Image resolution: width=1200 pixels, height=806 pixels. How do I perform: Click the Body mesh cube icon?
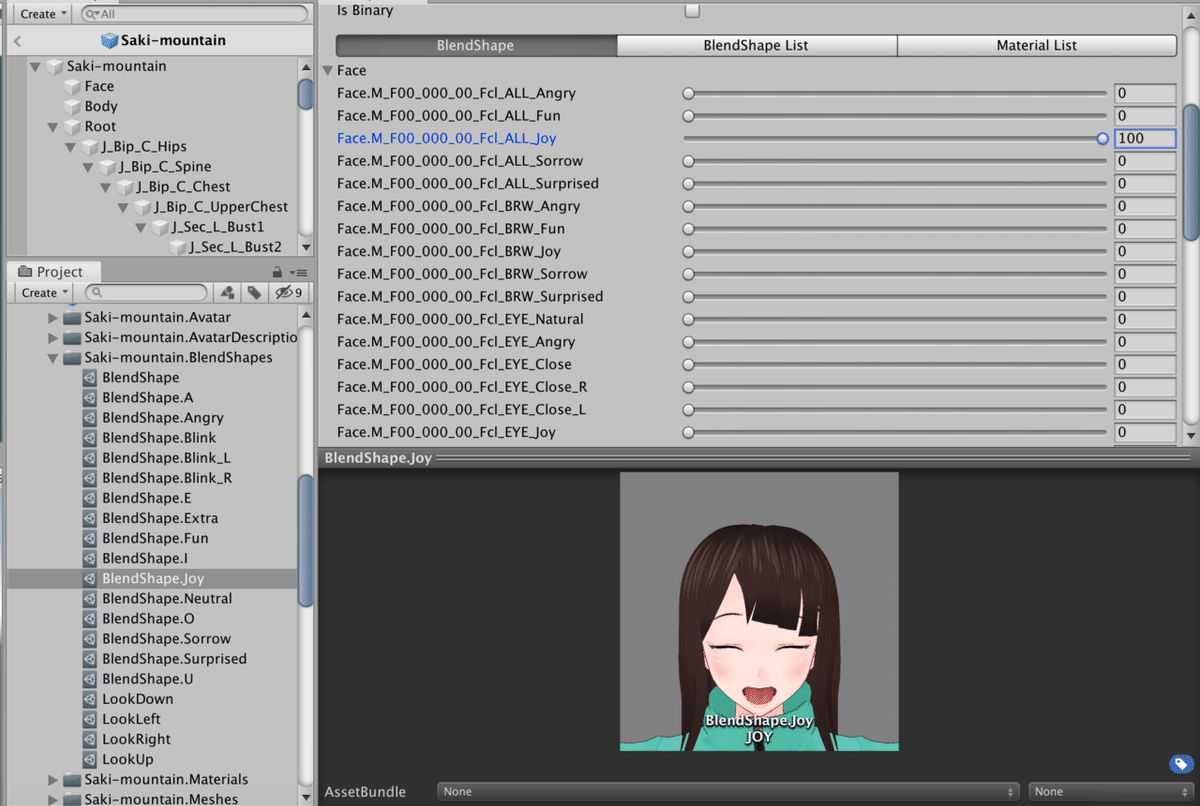tap(72, 106)
